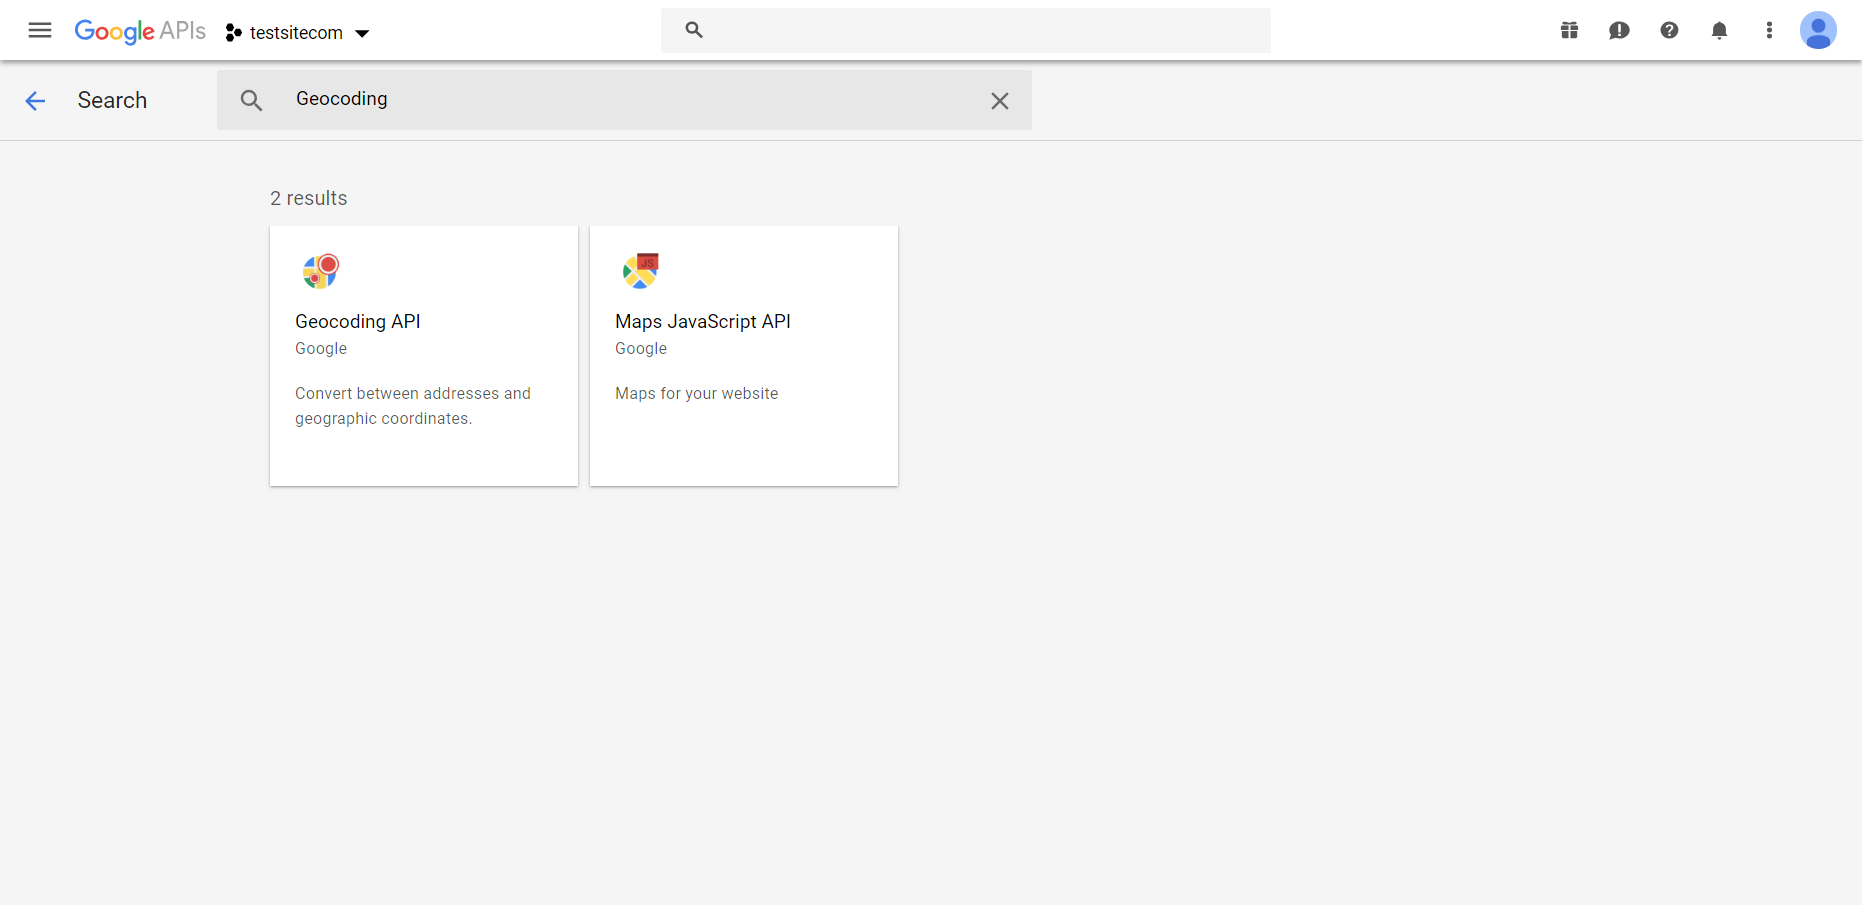Open the help question mark icon
The width and height of the screenshot is (1862, 905).
coord(1669,30)
